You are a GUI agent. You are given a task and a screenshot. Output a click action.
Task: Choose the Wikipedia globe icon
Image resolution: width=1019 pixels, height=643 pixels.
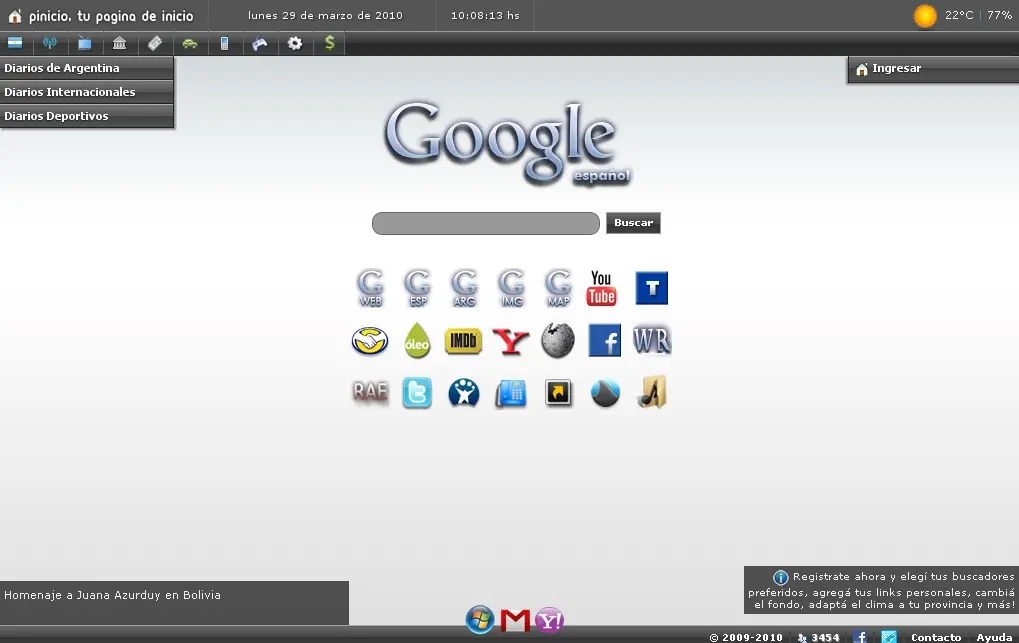click(x=558, y=341)
